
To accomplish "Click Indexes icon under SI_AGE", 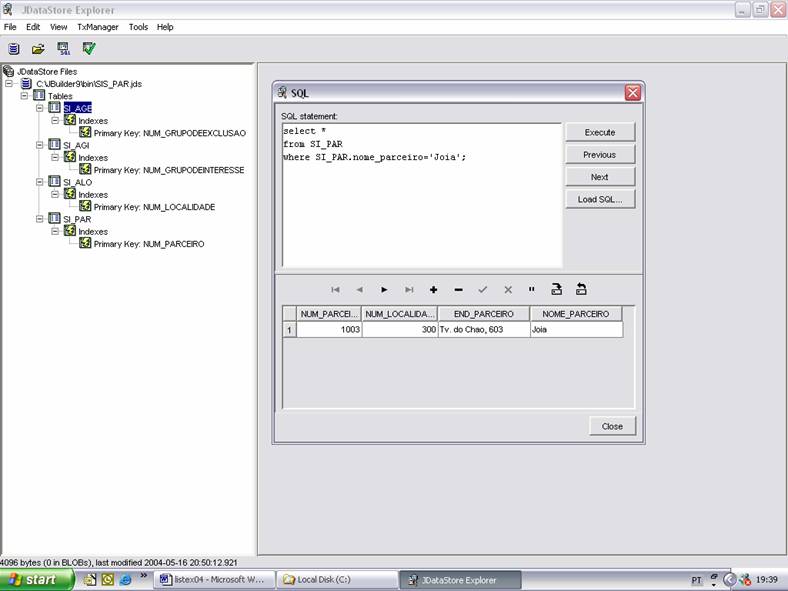I will point(70,120).
